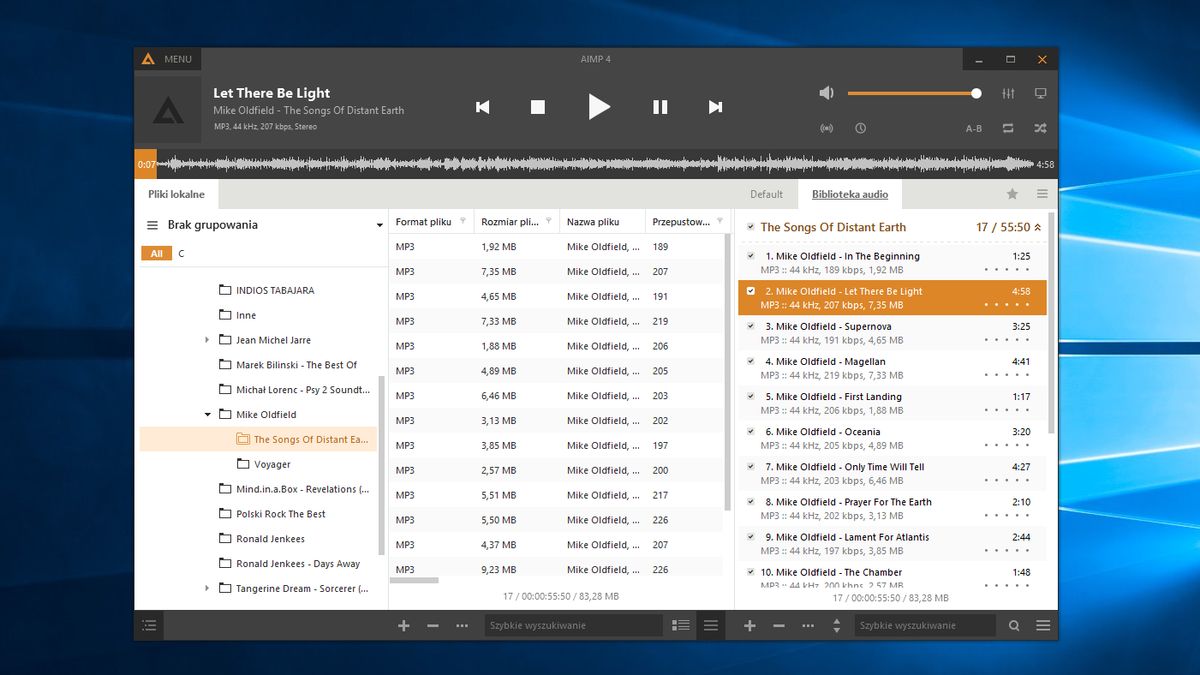Open the internet radio capture icon
Viewport: 1200px width, 675px height.
point(826,128)
